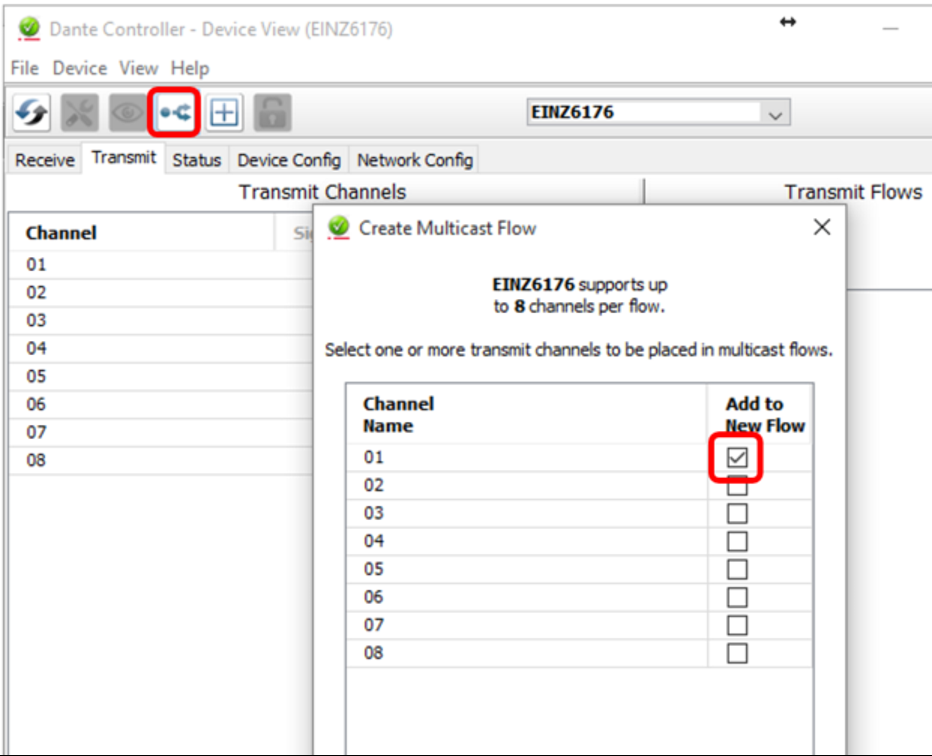
Task: Click the Create Multicast Flow dialog logo
Action: point(339,228)
